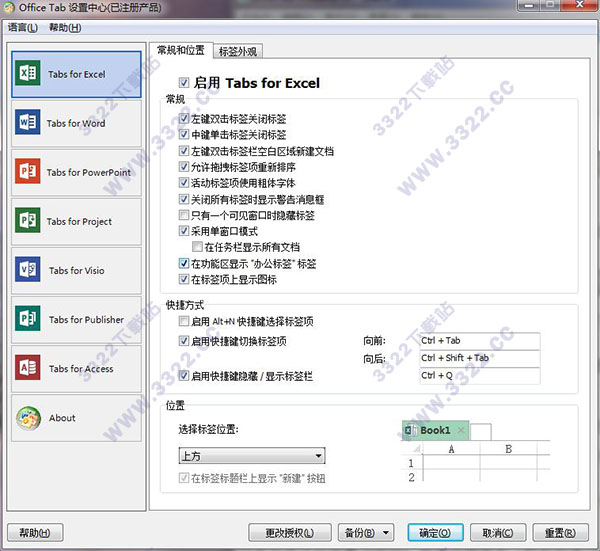Click the 帮助 button at bottom left

coord(35,533)
